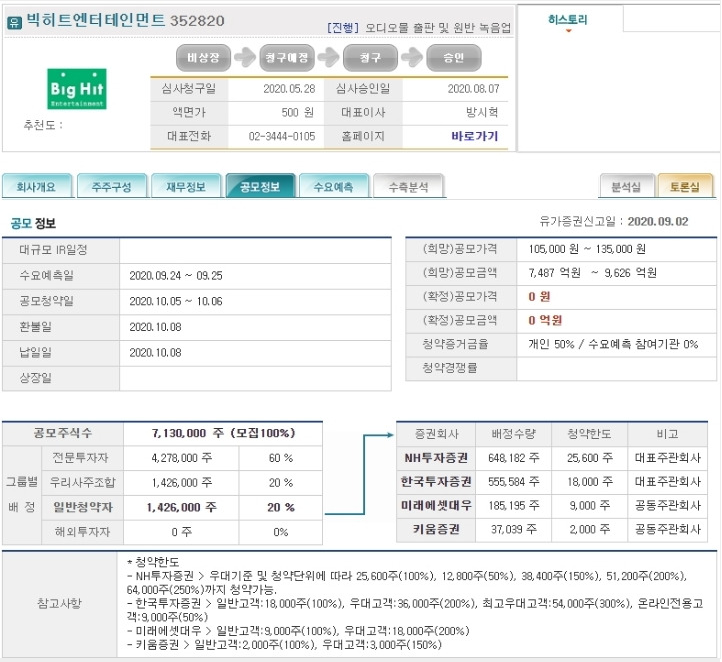Screen dimensions: 722x662
Task: Click price range 105,000 원 ~ 135,000 원
Action: (x=587, y=249)
